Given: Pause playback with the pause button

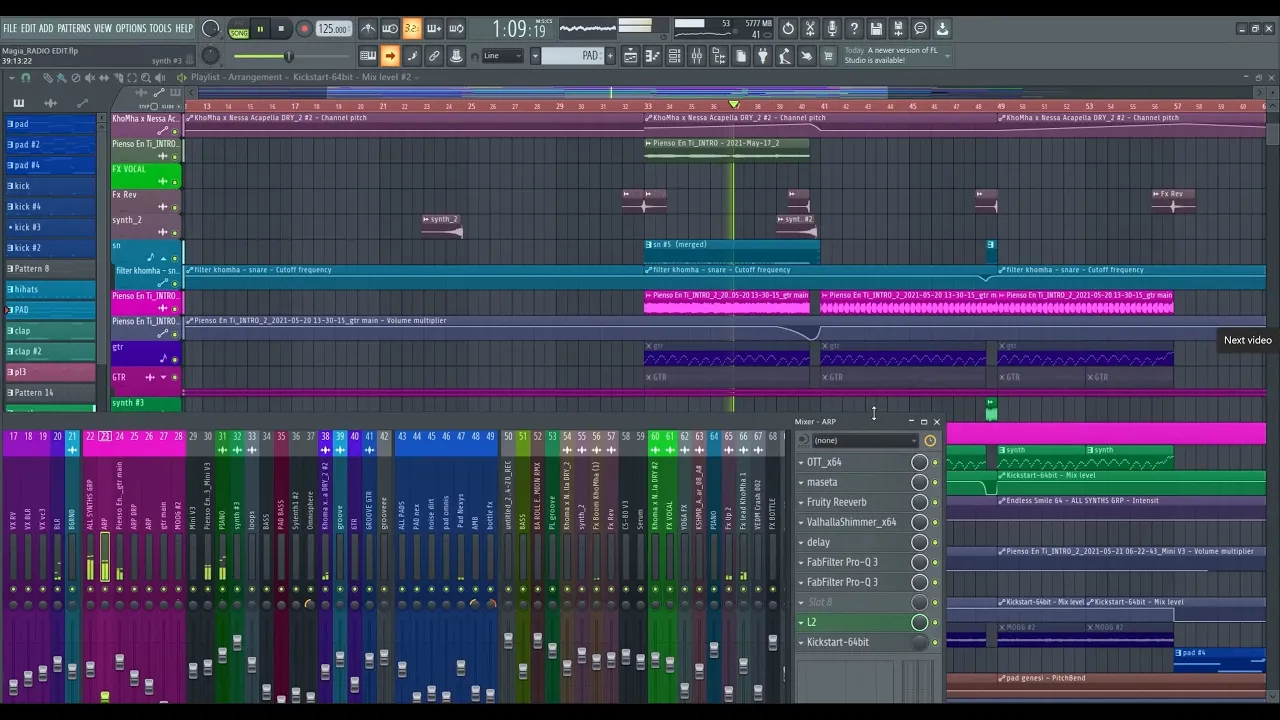Looking at the screenshot, I should click(x=260, y=29).
